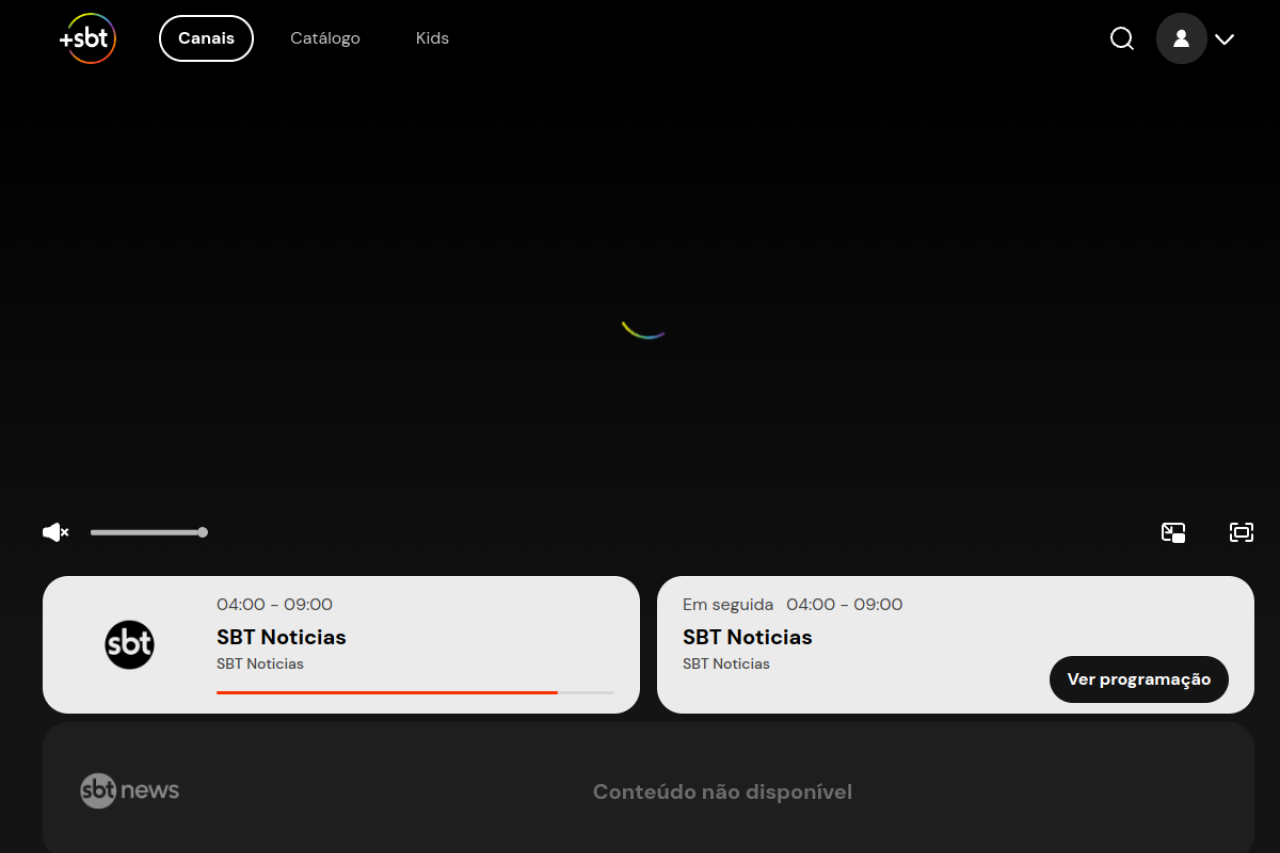Image resolution: width=1280 pixels, height=853 pixels.
Task: Switch to the Kids tab
Action: [x=432, y=38]
